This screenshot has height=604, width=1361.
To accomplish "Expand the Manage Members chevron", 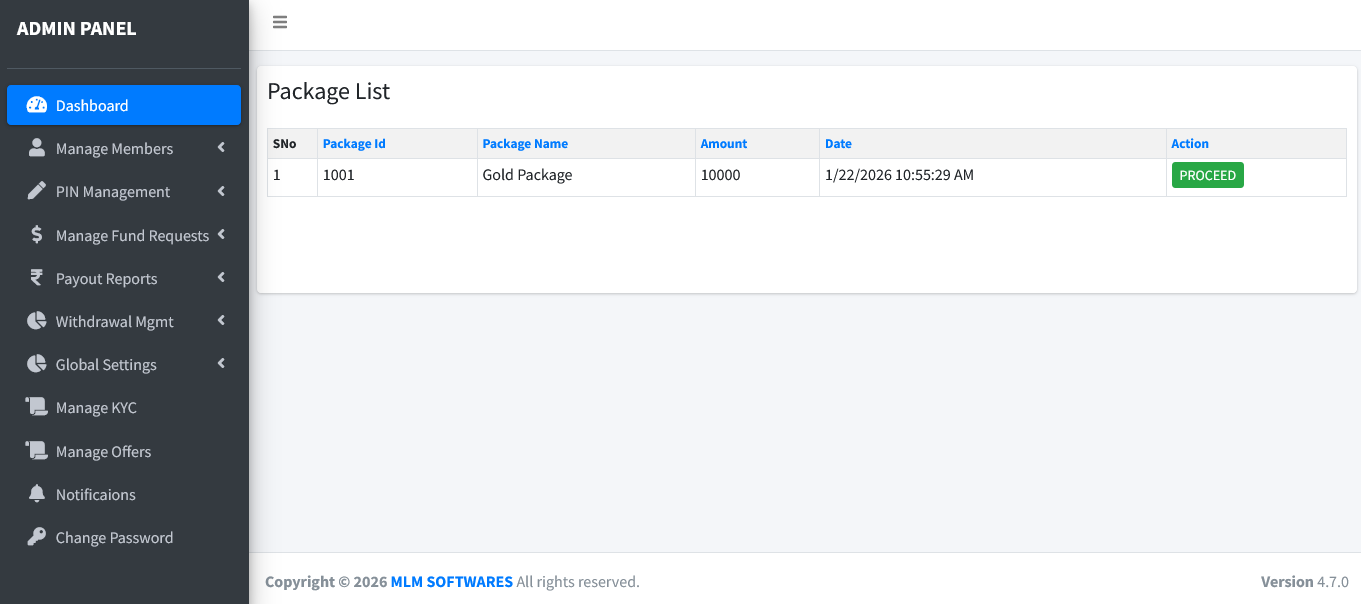I will click(221, 148).
